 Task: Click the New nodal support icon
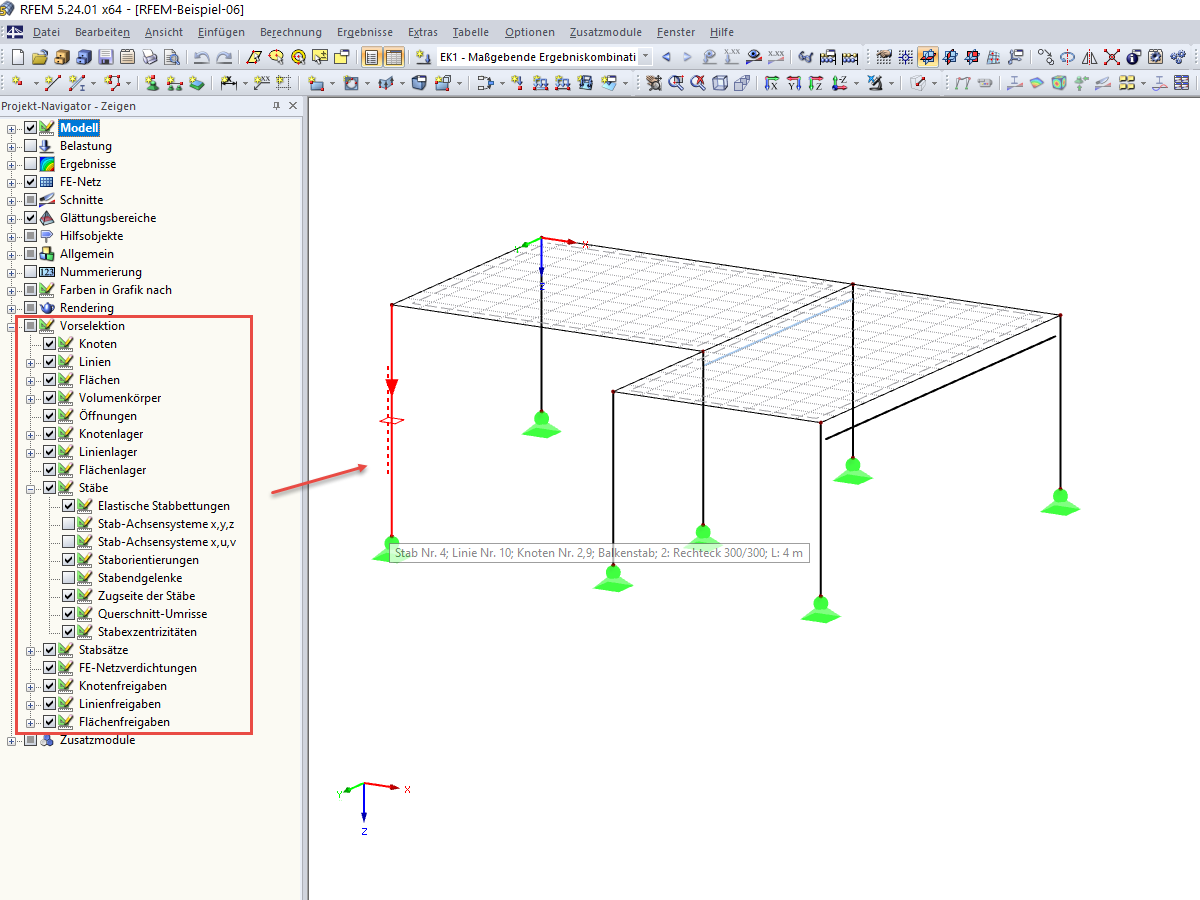(151, 83)
